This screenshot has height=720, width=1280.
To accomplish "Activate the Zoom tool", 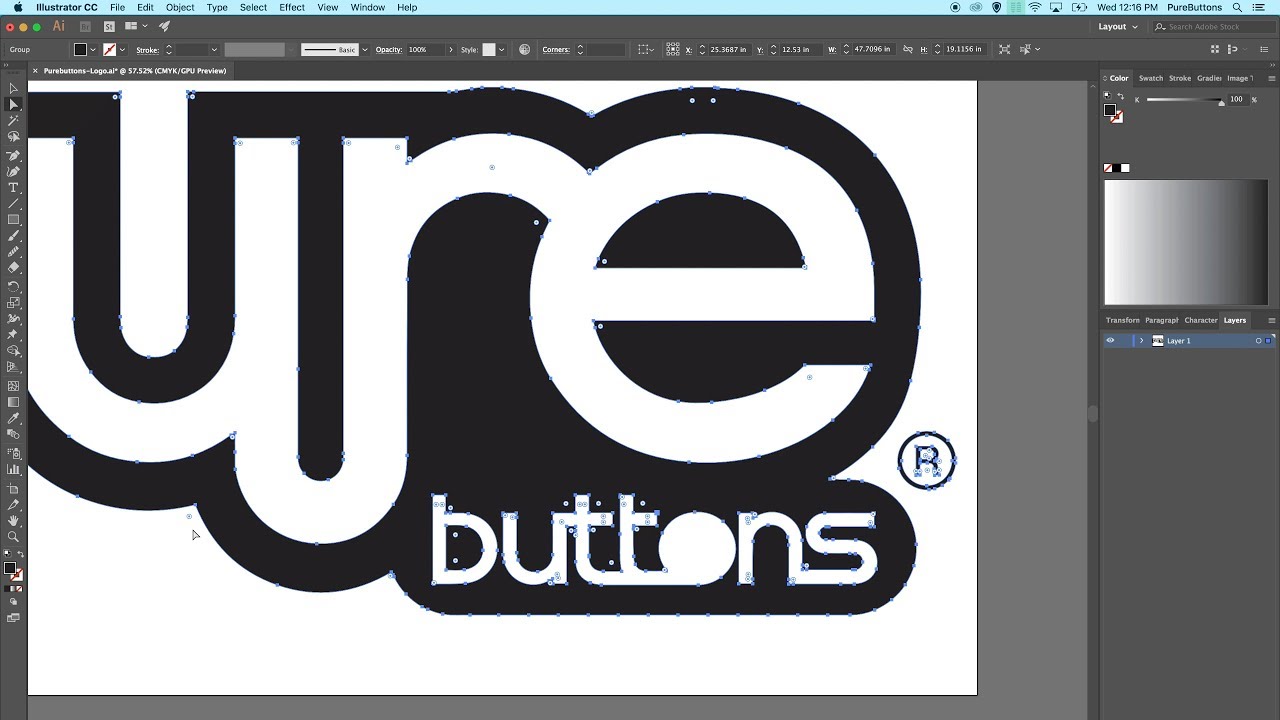I will [13, 537].
